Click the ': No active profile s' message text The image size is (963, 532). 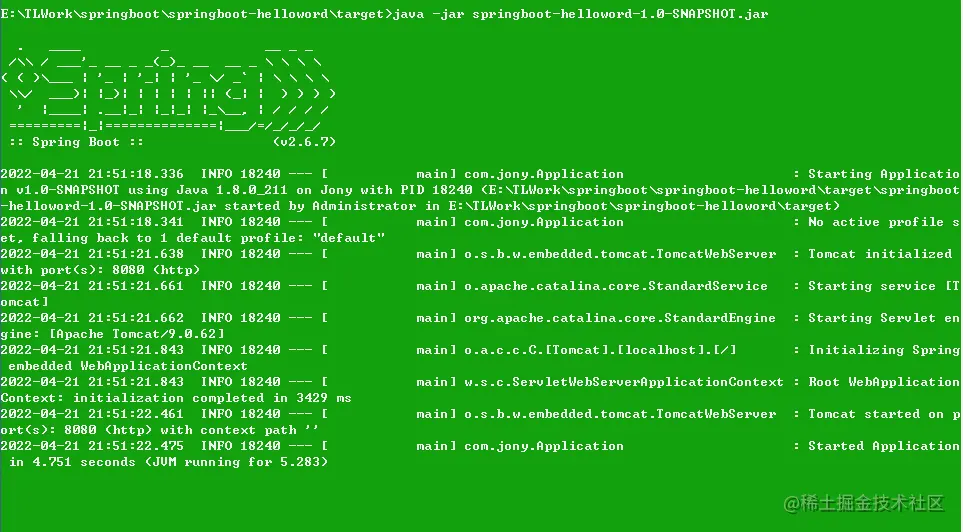[x=877, y=222]
